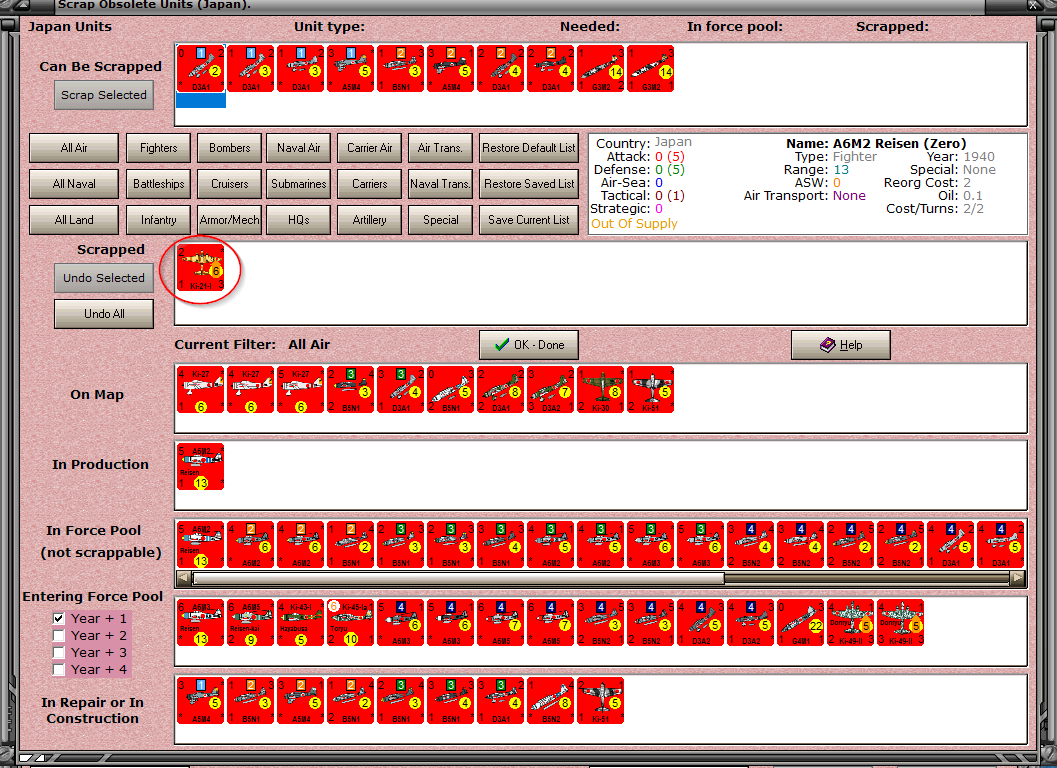
Task: Select the first A6M2 Reisen in Force Pool row
Action: tap(201, 544)
